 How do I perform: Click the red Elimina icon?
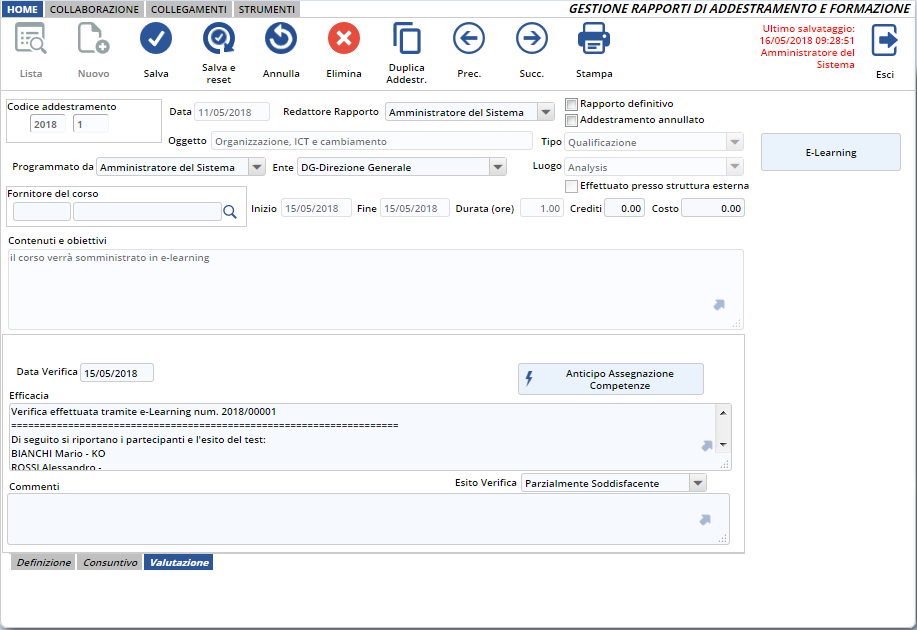point(344,40)
